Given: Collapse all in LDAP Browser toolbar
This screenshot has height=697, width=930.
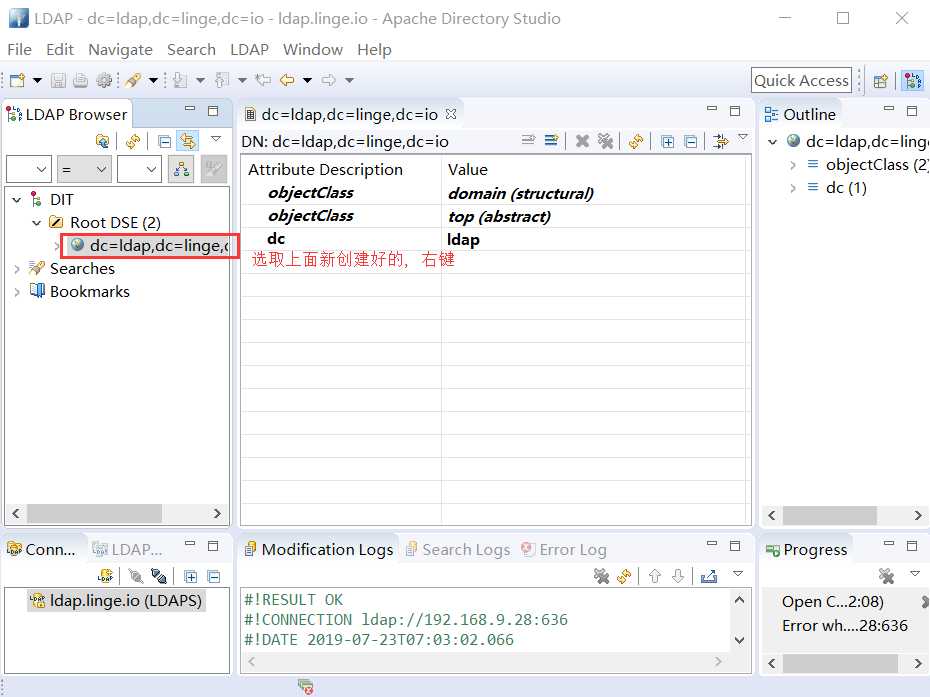Looking at the screenshot, I should 164,141.
